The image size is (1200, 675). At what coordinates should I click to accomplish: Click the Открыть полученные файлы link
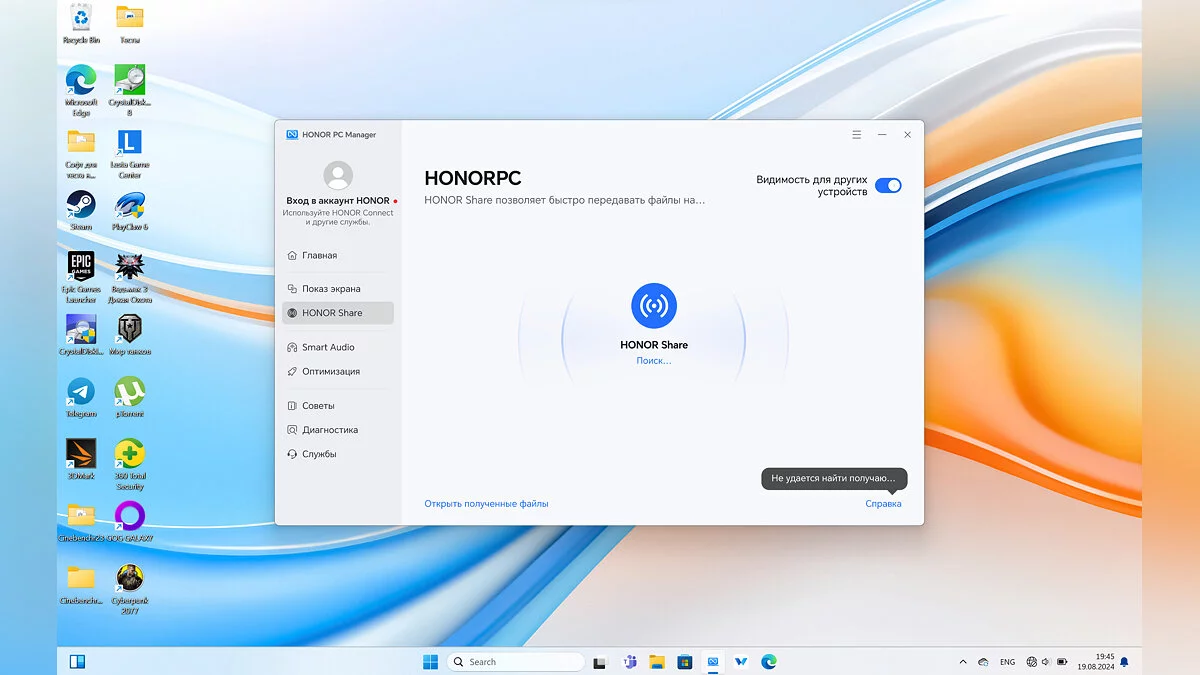486,504
